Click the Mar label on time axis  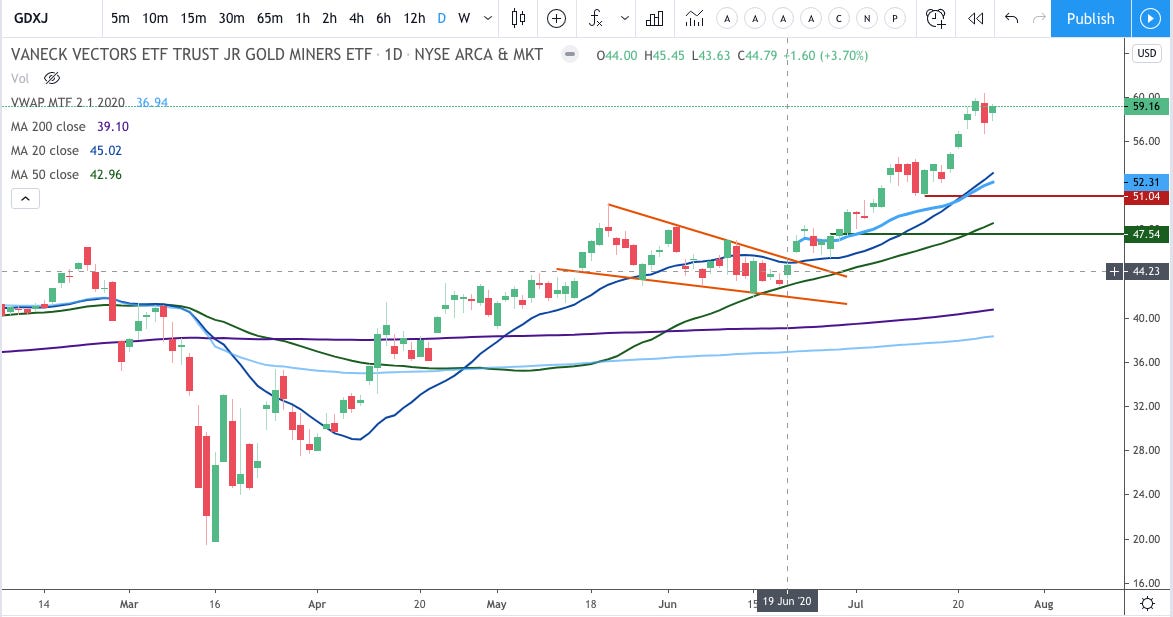[129, 604]
